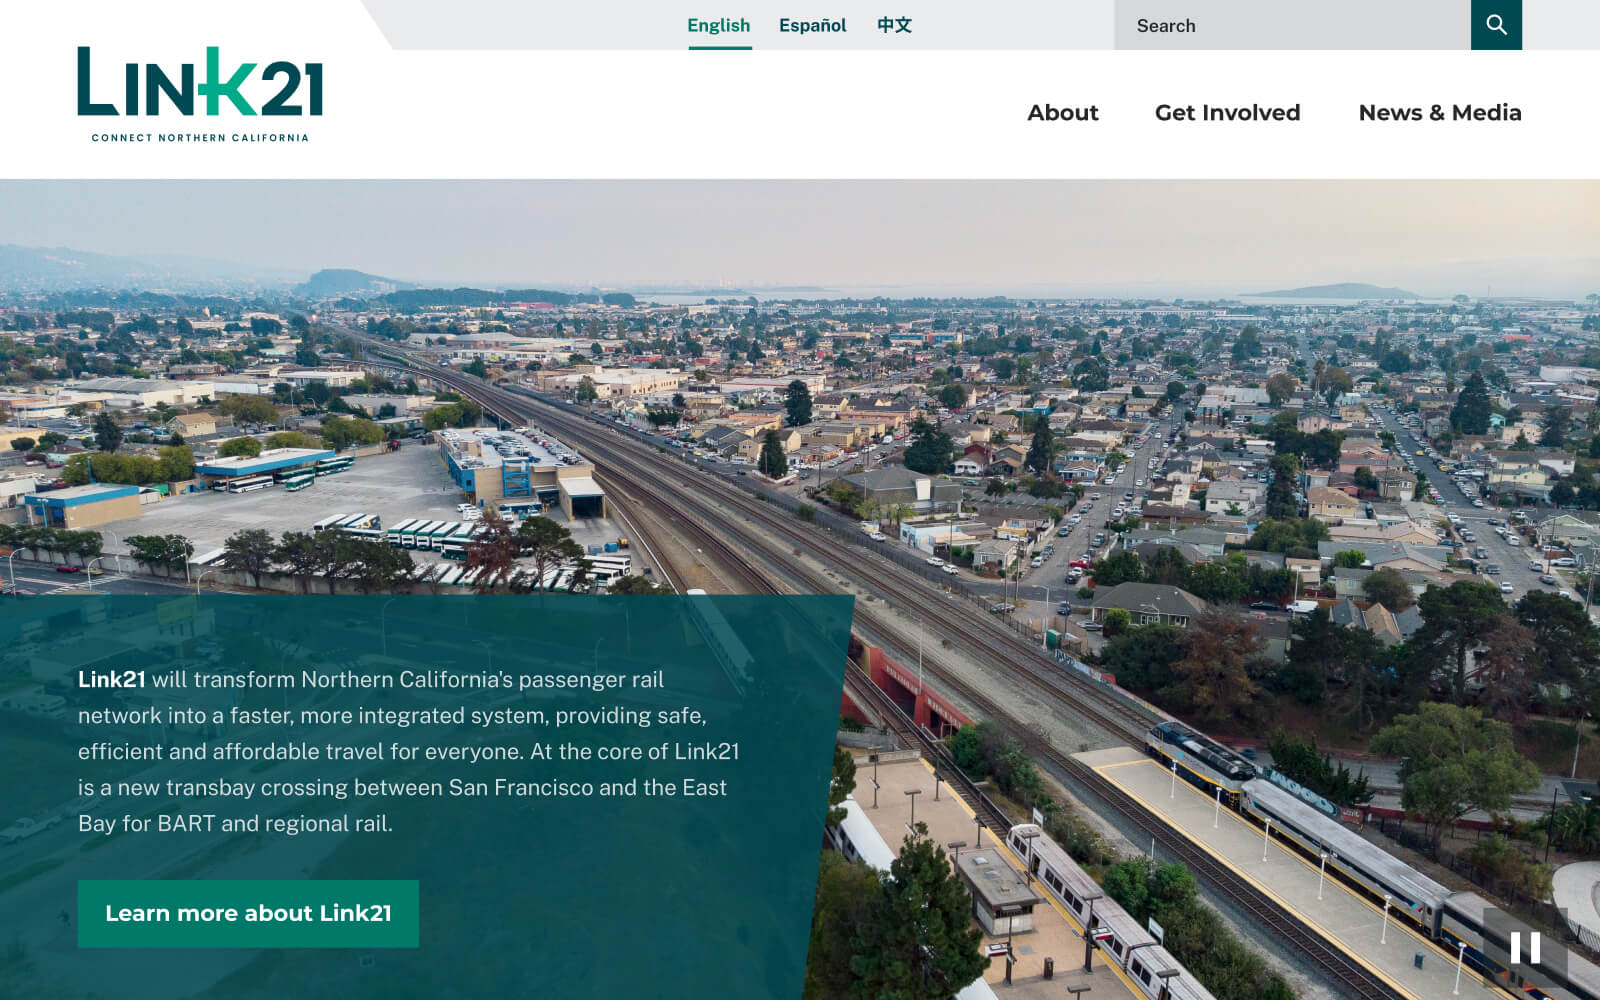The width and height of the screenshot is (1600, 1000).
Task: Open the Get Involved menu
Action: pyautogui.click(x=1227, y=113)
